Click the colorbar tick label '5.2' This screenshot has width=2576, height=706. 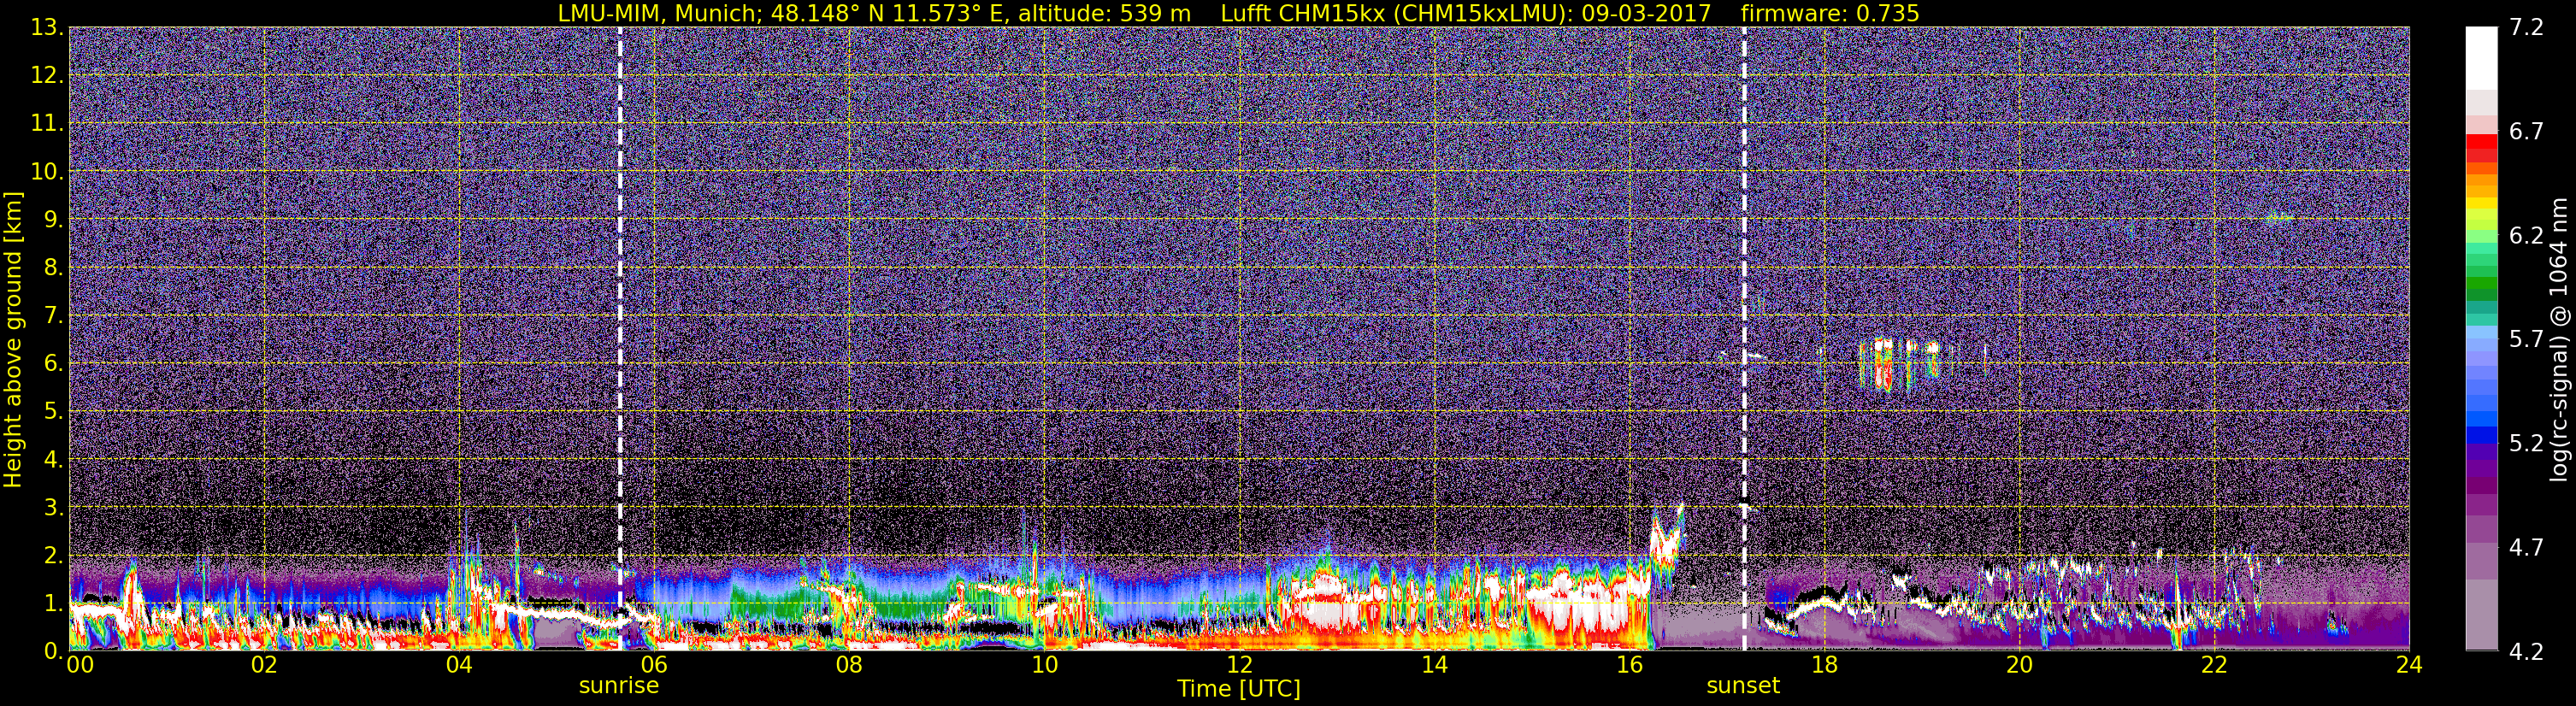(x=2526, y=444)
